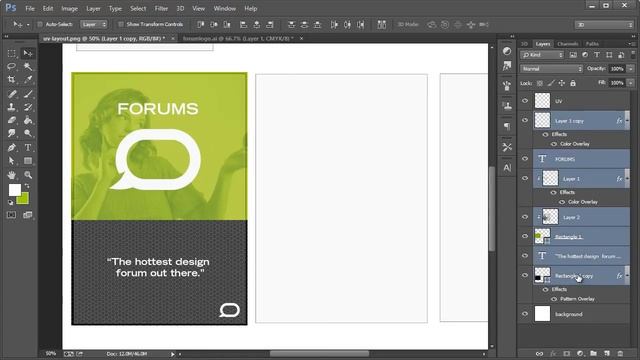Open the tool preset picker arrow
This screenshot has height=360, width=640.
point(28,25)
